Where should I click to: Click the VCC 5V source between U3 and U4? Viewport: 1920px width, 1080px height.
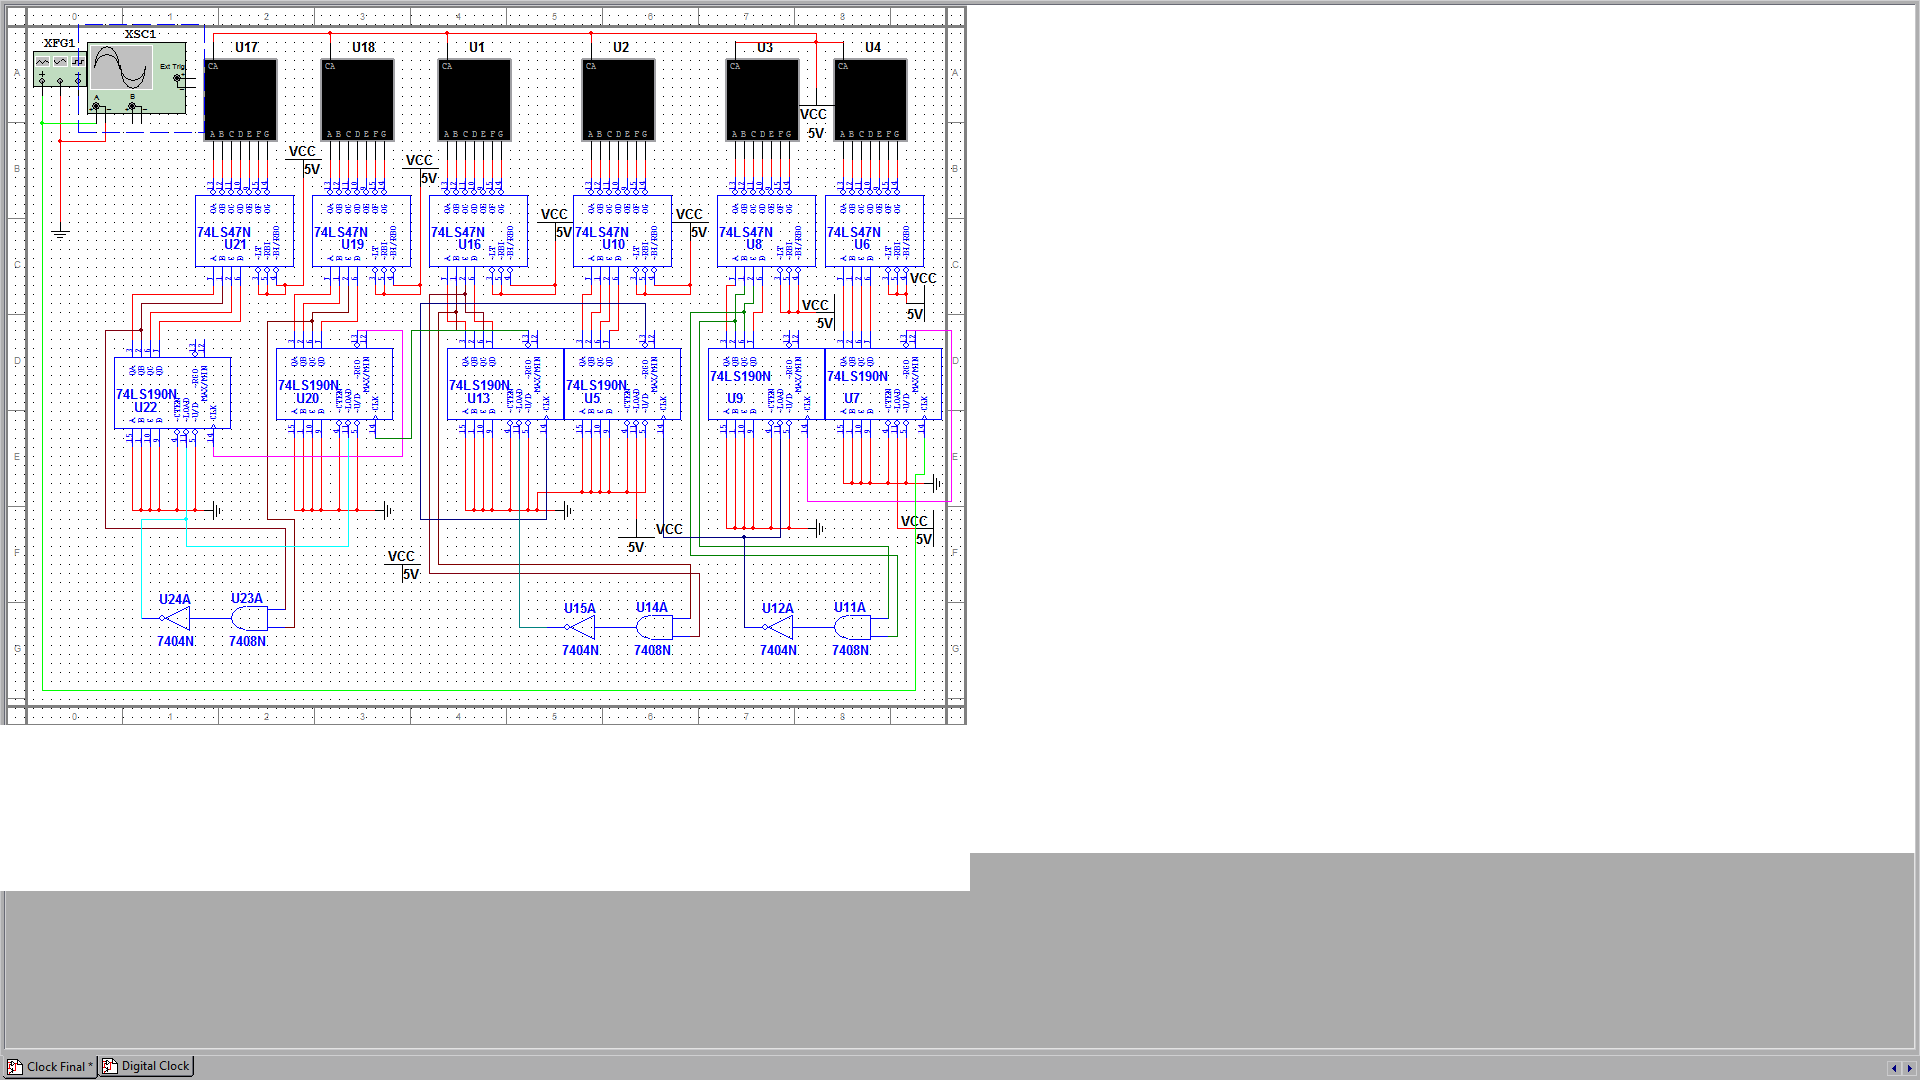(815, 123)
